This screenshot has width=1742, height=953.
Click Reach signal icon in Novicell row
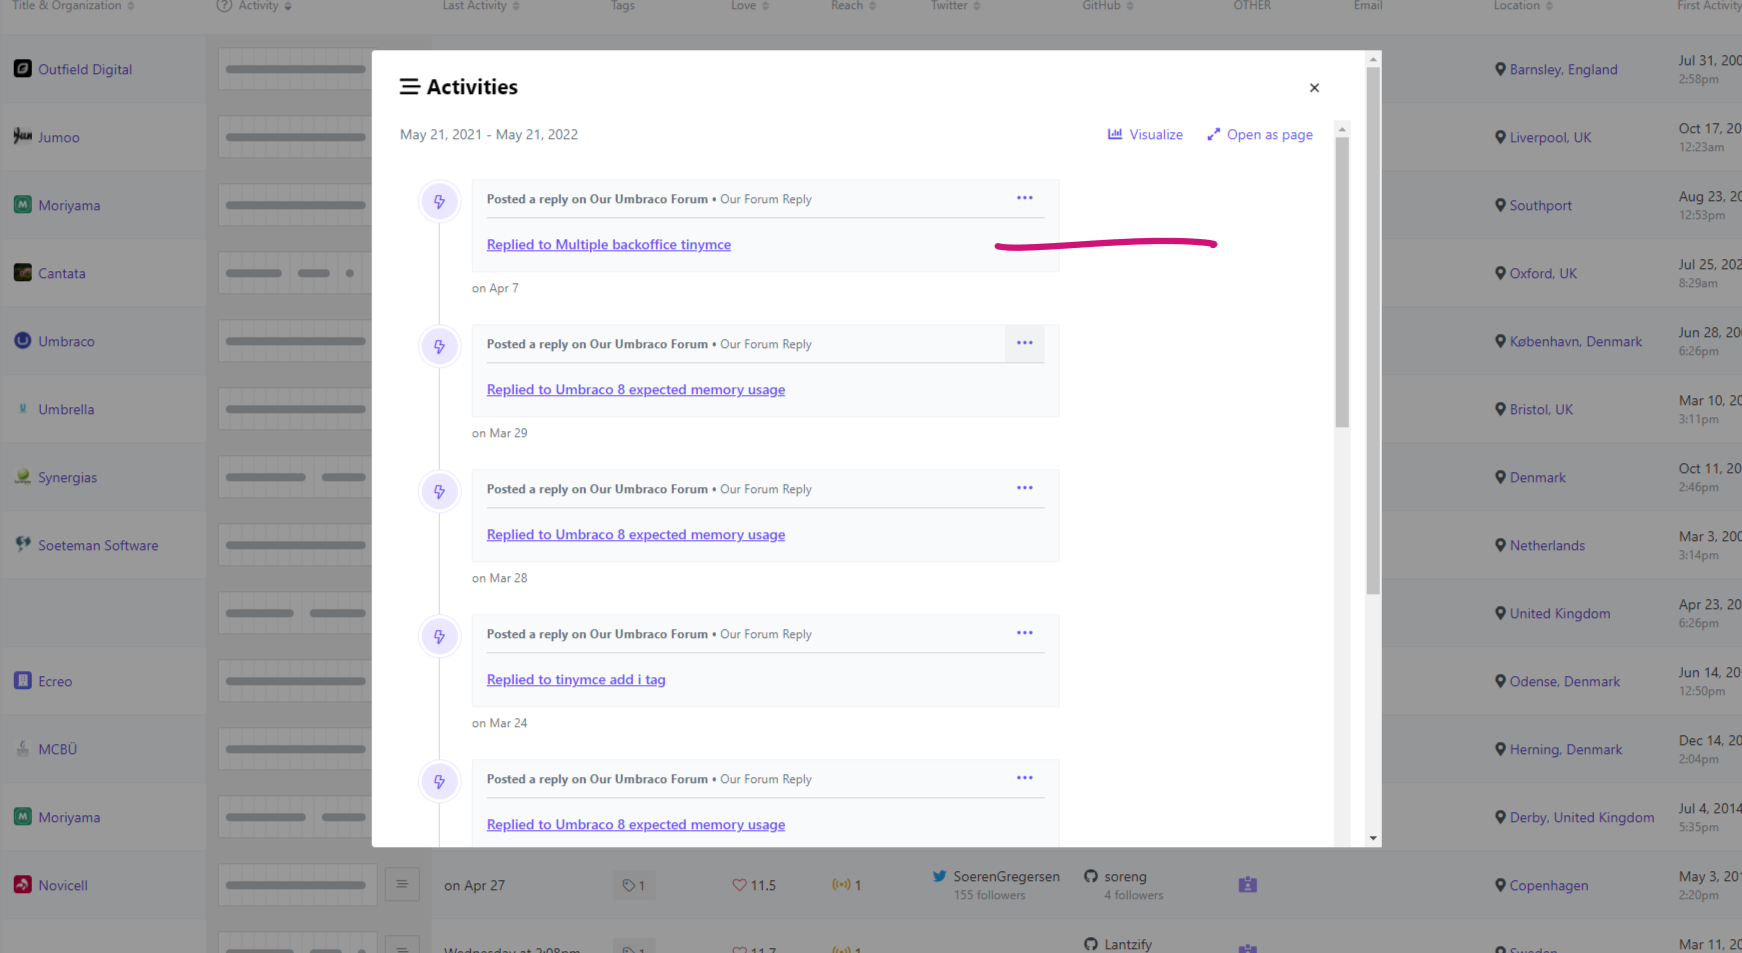point(841,885)
